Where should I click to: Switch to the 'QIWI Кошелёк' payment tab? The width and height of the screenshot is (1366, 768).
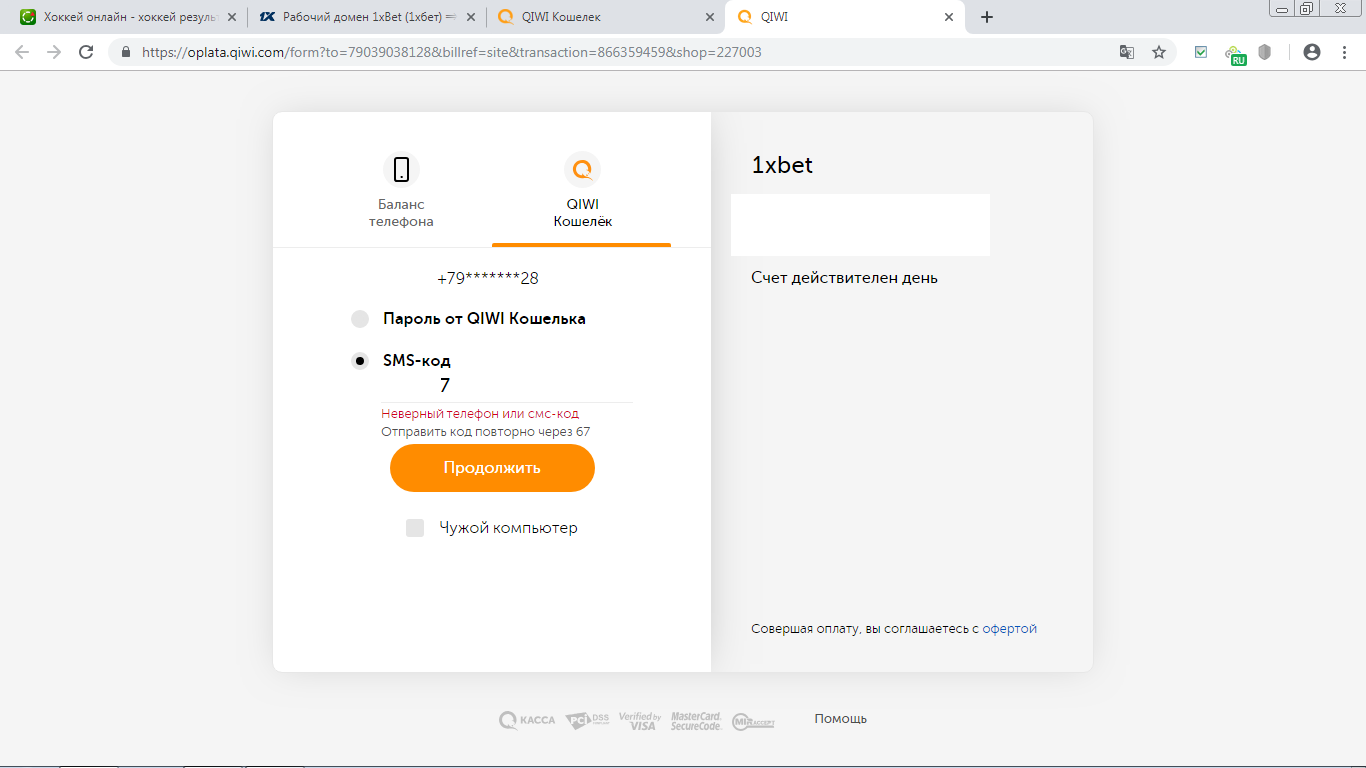point(582,191)
